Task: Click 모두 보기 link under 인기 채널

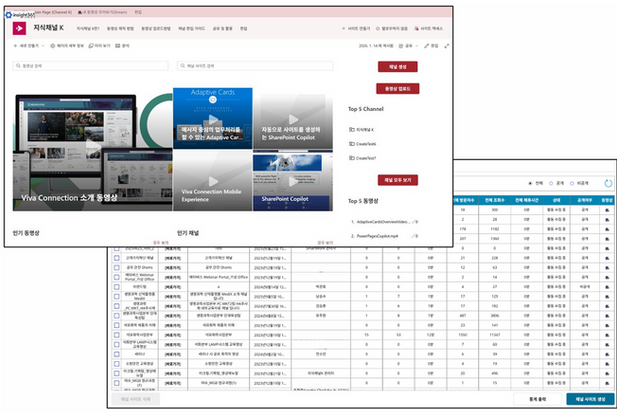Action: pos(325,243)
